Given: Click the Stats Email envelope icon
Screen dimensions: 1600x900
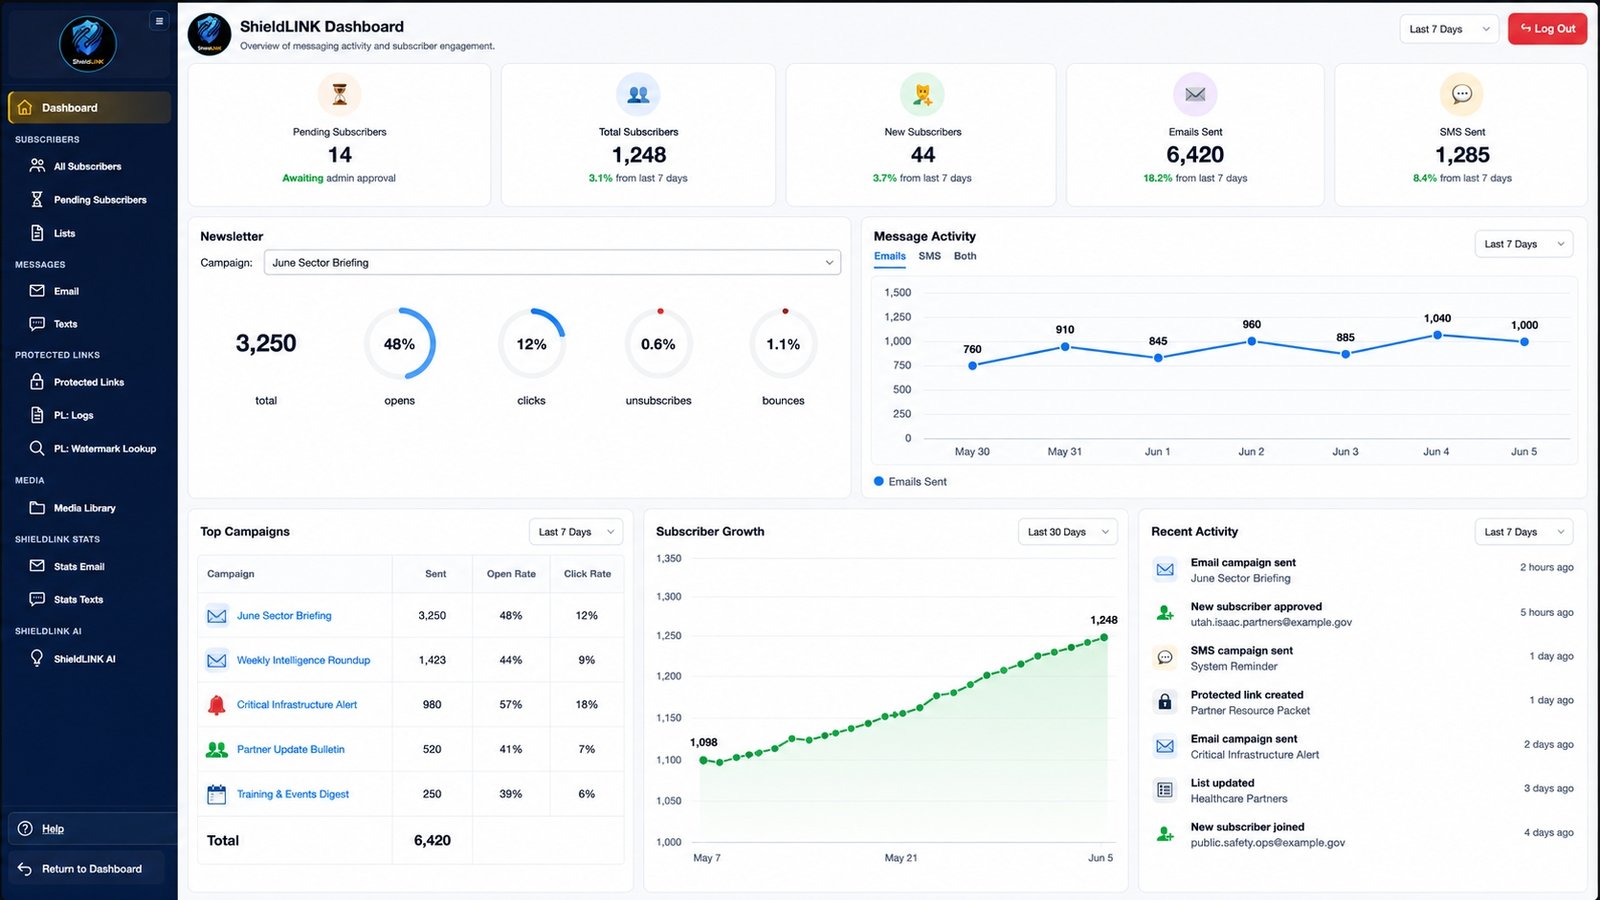Looking at the screenshot, I should tap(37, 566).
